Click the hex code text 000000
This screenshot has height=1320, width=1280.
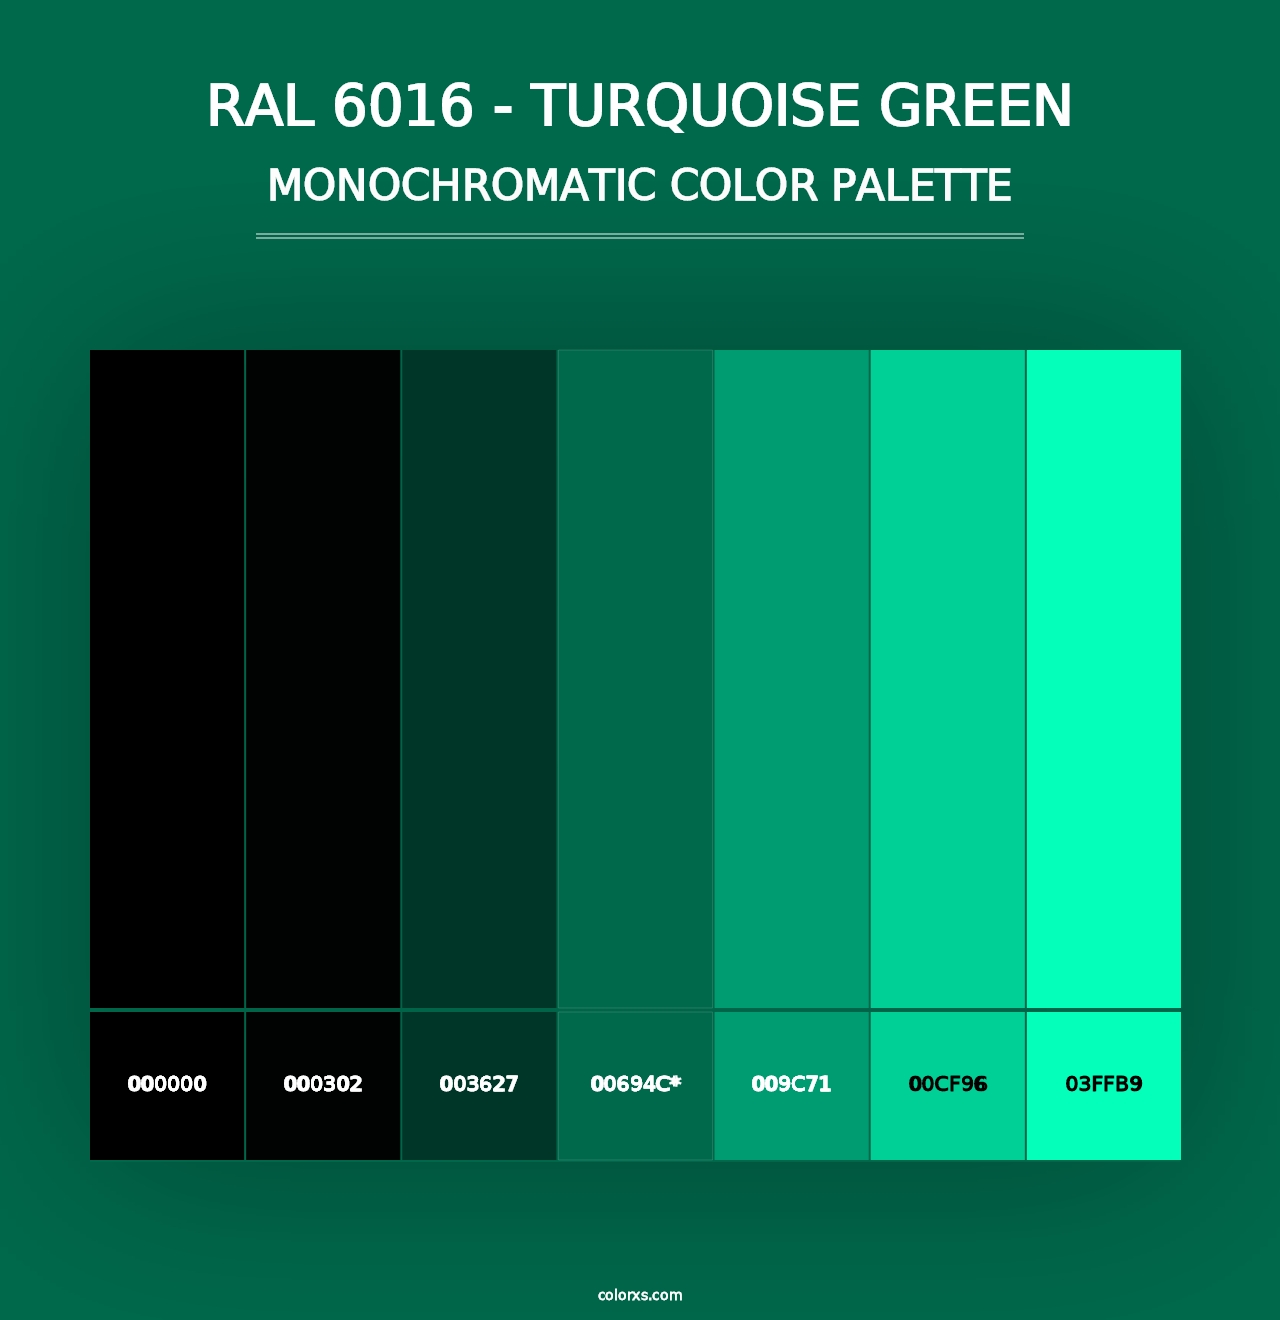click(167, 1084)
